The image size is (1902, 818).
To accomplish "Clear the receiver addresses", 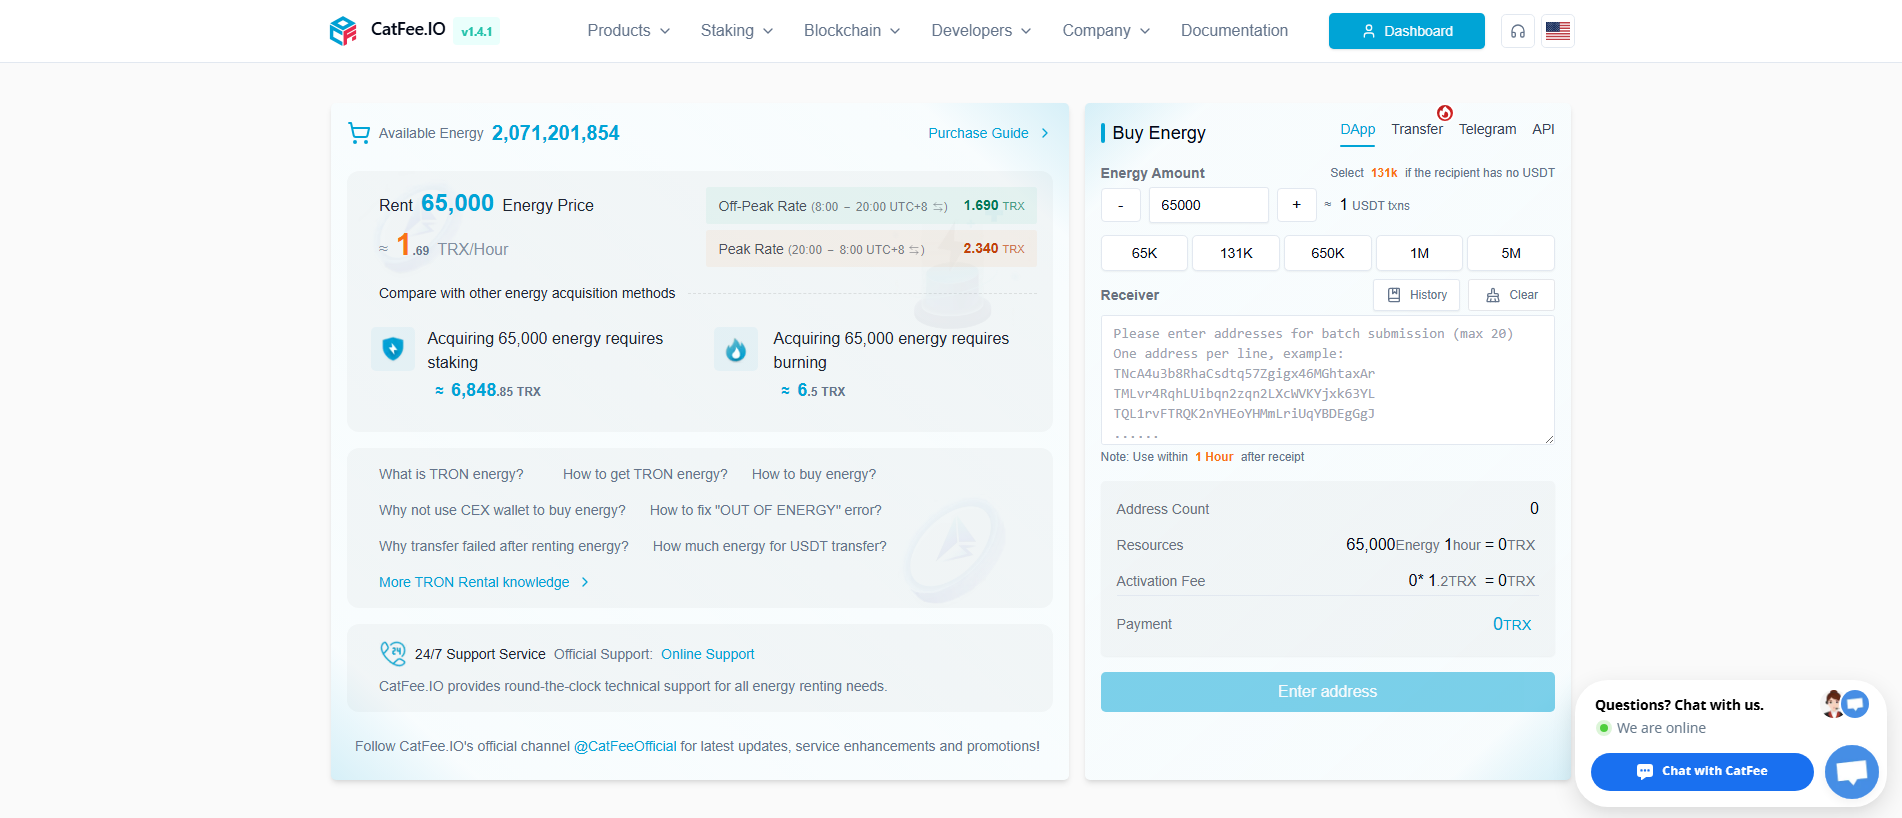I will [1511, 295].
